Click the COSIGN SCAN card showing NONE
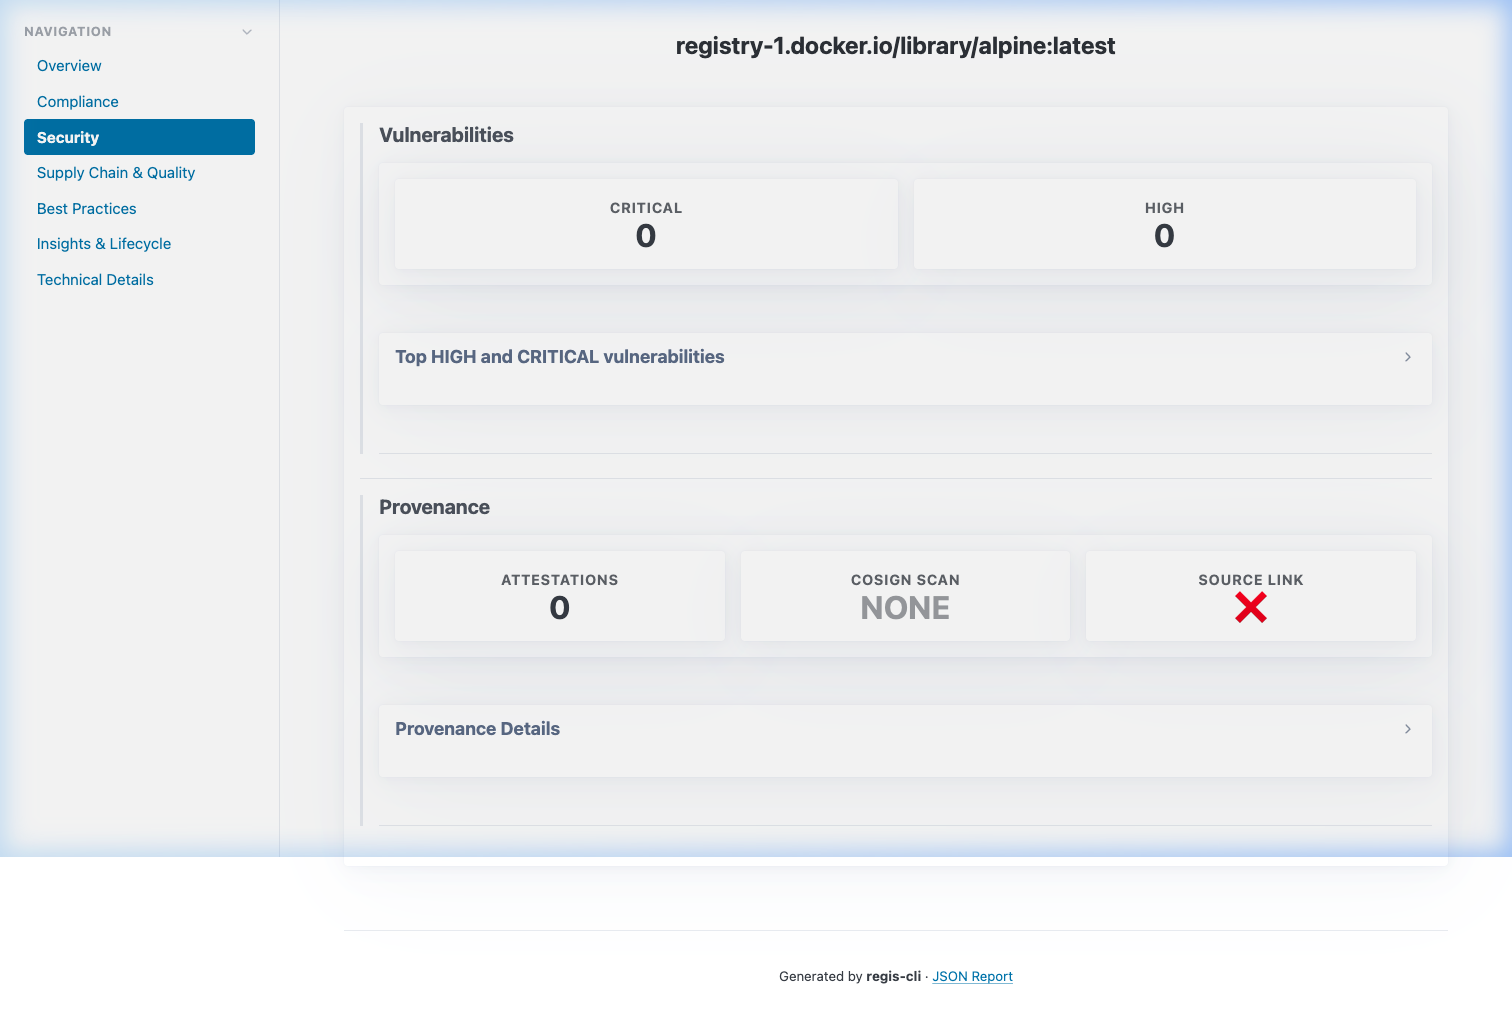Screen dimensions: 1512x1019 point(905,595)
